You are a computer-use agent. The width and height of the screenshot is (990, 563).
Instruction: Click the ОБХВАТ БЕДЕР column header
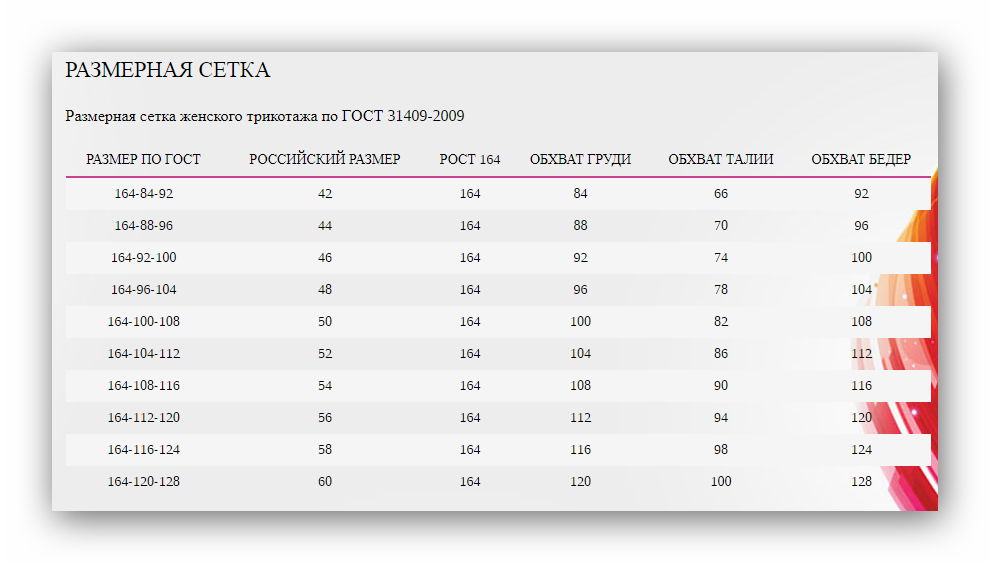(x=861, y=159)
